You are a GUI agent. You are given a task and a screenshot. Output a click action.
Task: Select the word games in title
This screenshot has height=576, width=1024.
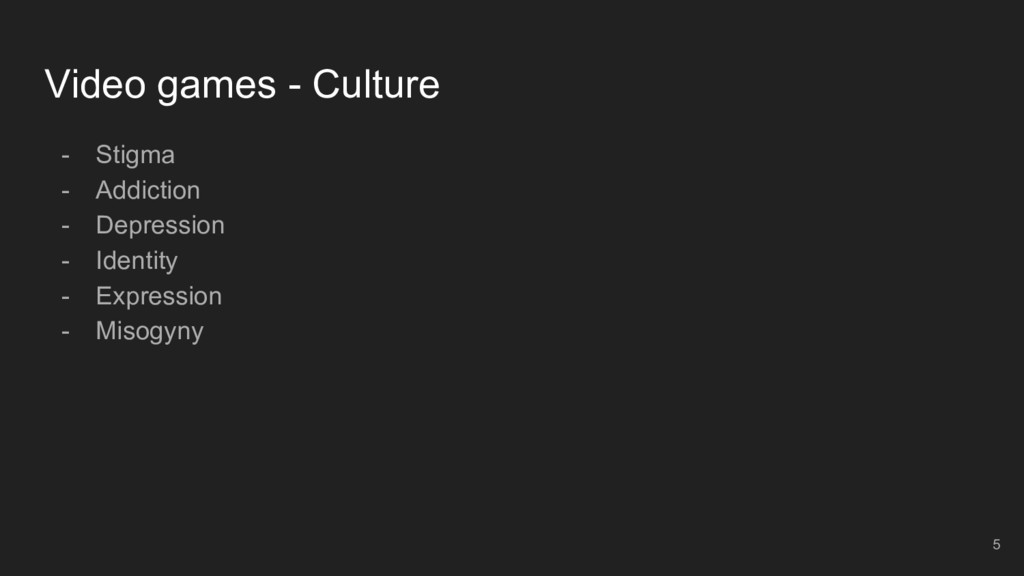(216, 88)
